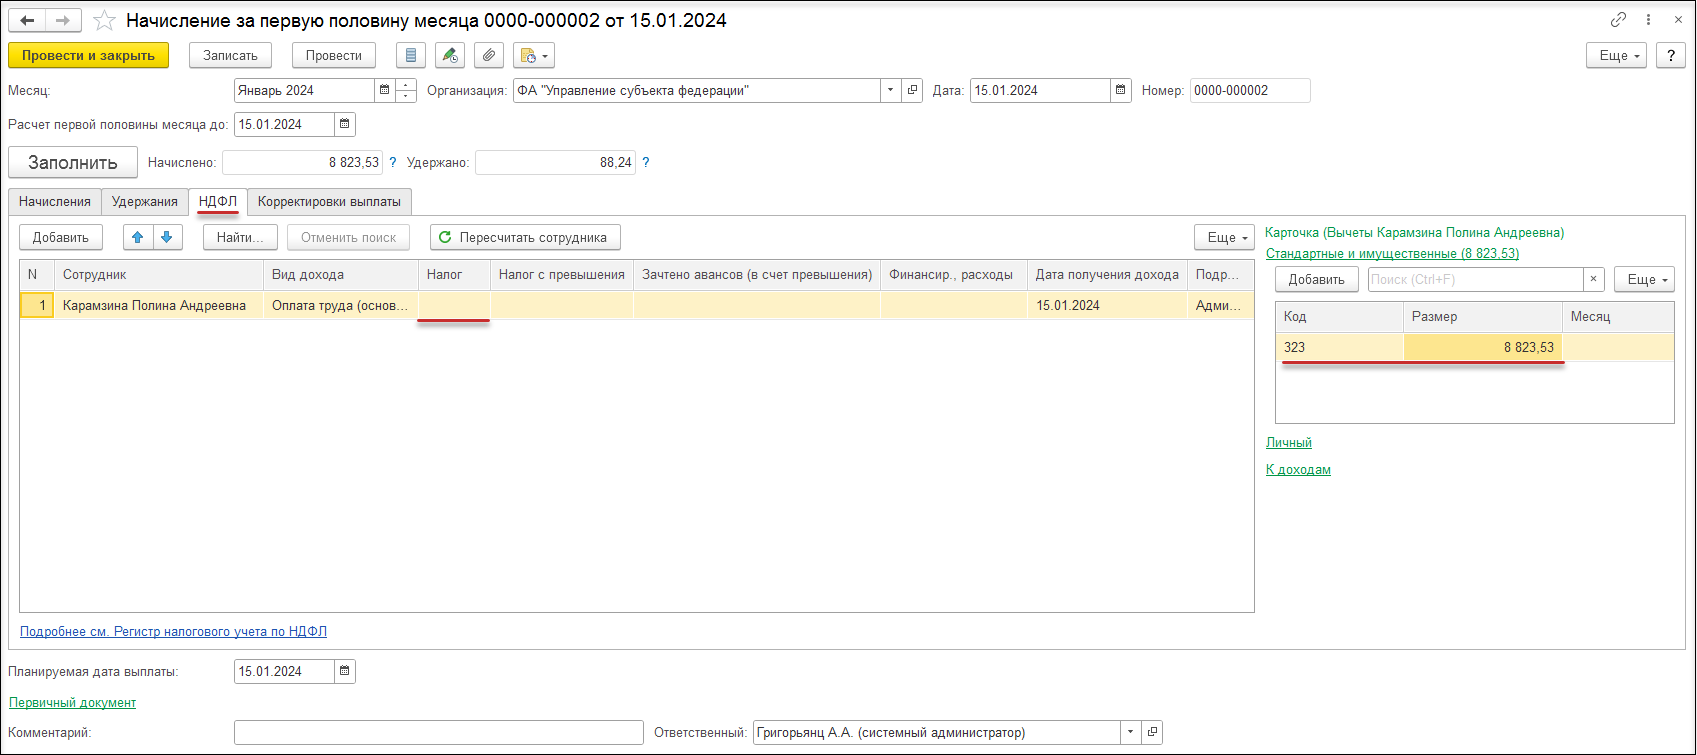Click Провести и закрыть button
The image size is (1697, 755).
[x=88, y=56]
